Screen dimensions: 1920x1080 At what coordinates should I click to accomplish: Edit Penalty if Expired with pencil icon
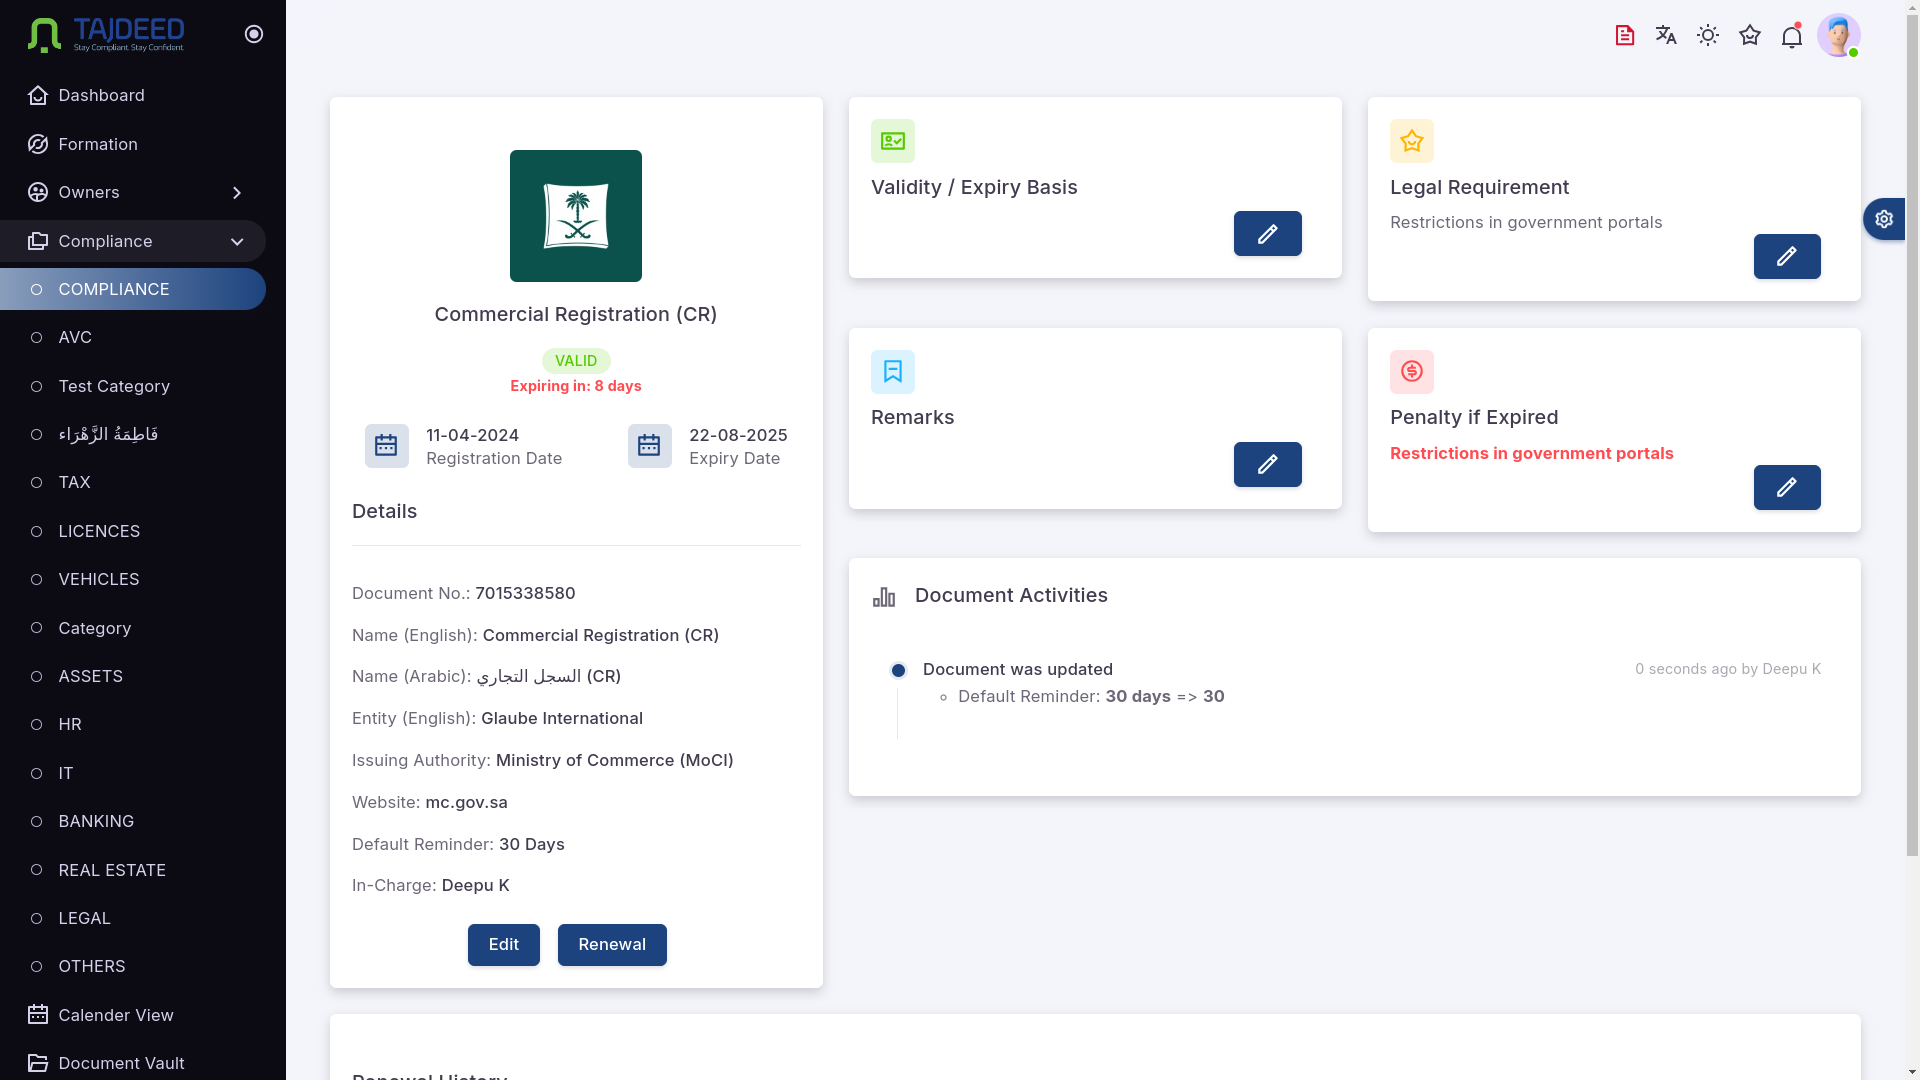point(1787,488)
